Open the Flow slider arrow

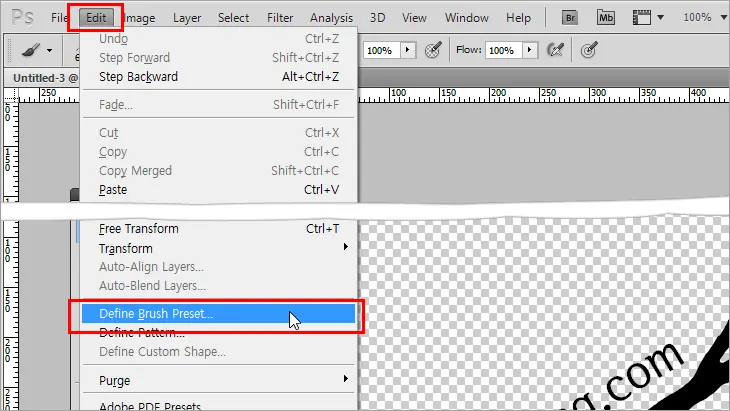[529, 50]
